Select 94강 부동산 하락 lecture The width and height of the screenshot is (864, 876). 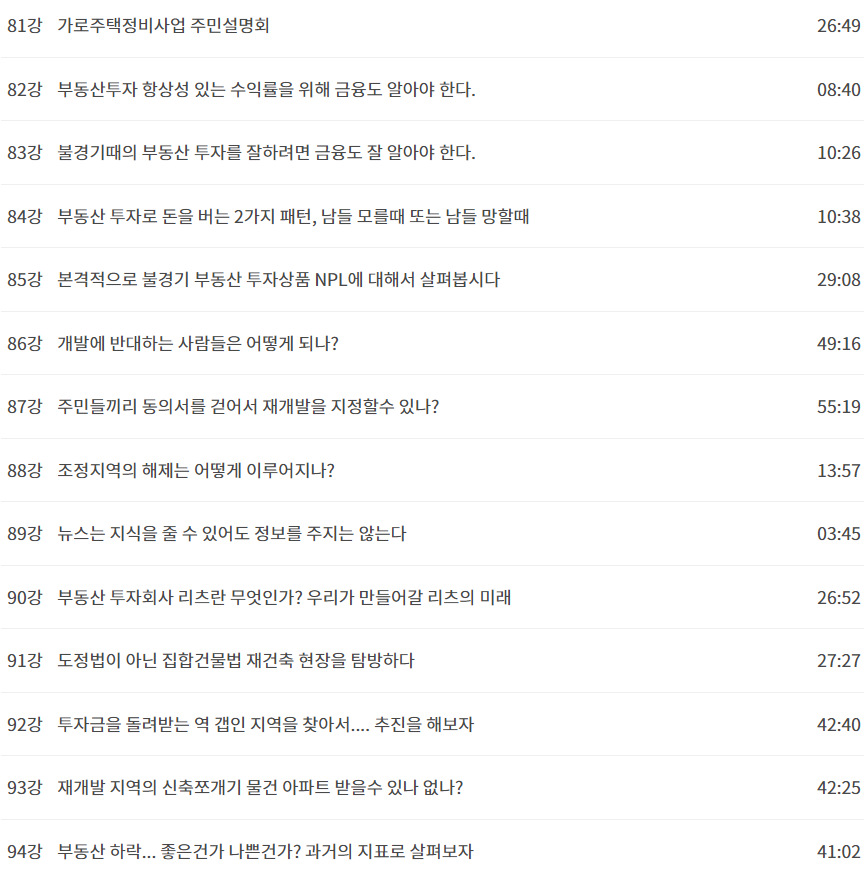432,851
